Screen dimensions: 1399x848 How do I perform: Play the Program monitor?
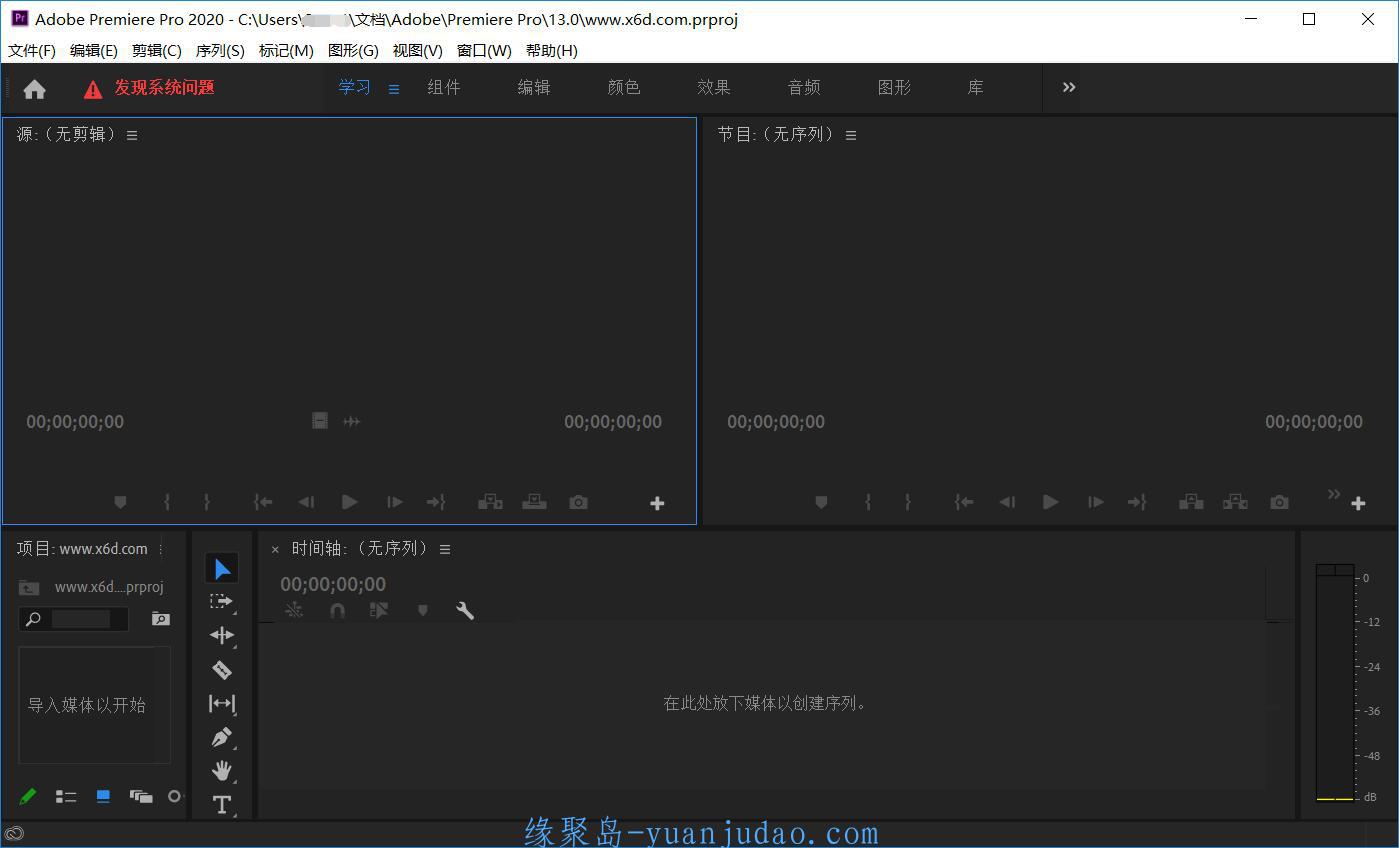1050,502
